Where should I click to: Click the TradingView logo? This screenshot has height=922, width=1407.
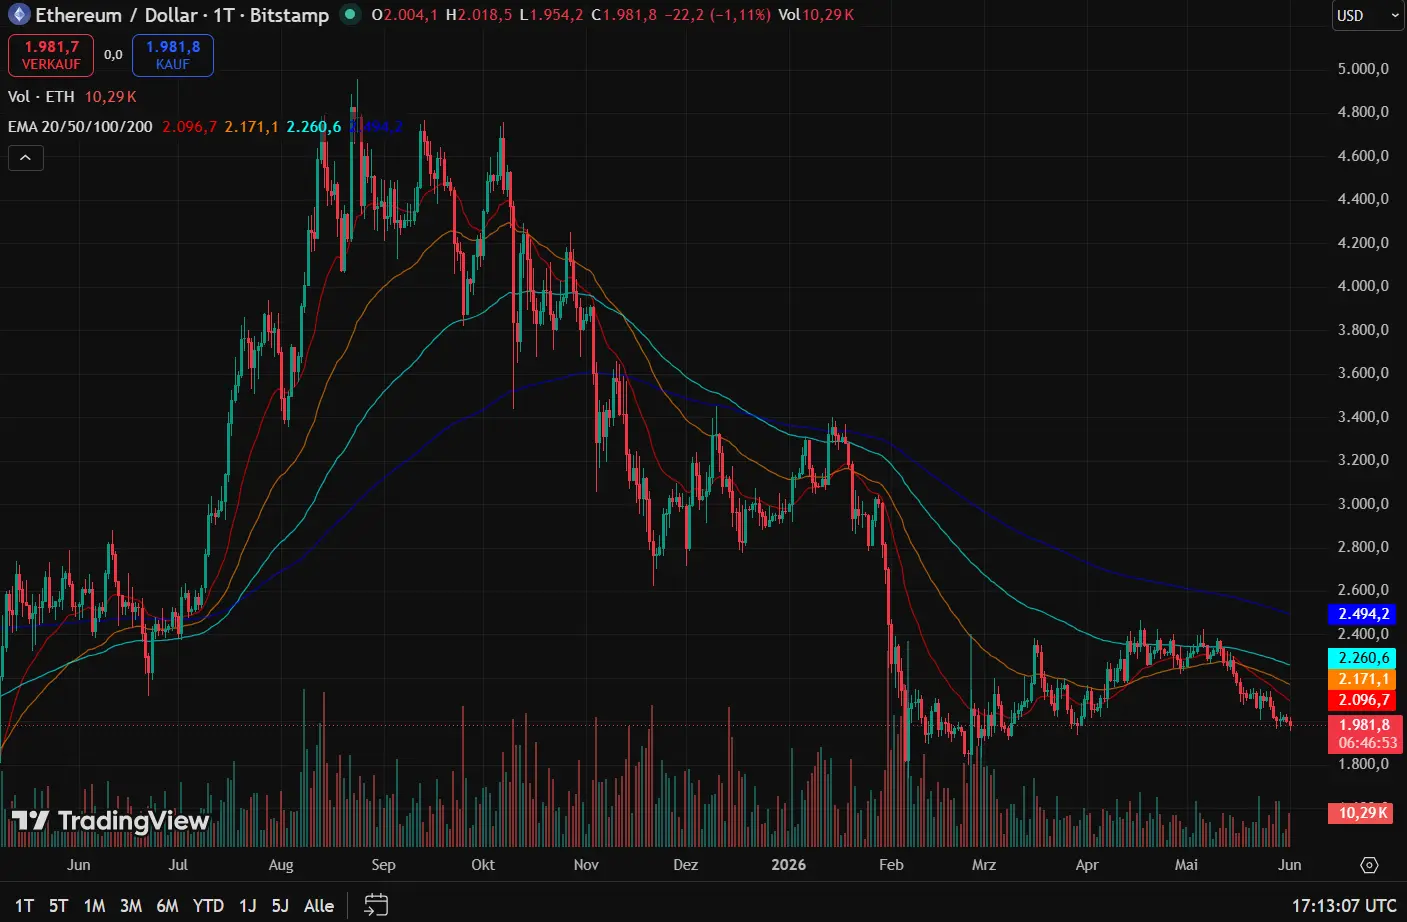pyautogui.click(x=110, y=821)
